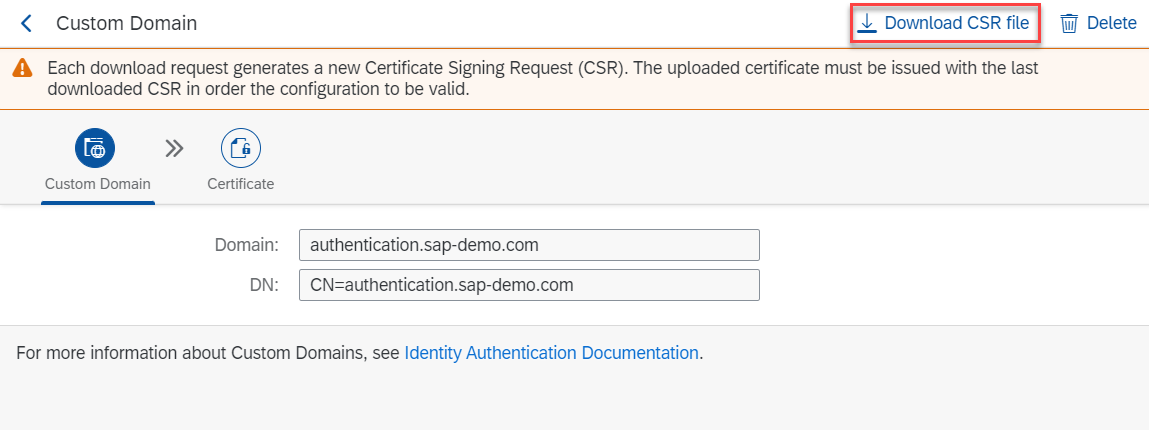Viewport: 1149px width, 430px height.
Task: Click the Download CSR file text
Action: 956,23
